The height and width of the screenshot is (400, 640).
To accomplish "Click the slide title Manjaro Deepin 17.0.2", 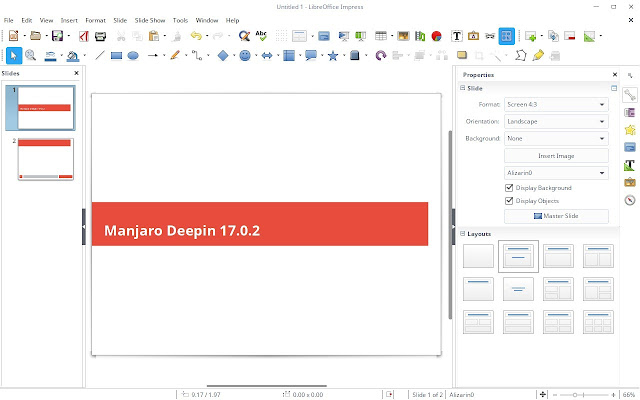I will tap(182, 231).
